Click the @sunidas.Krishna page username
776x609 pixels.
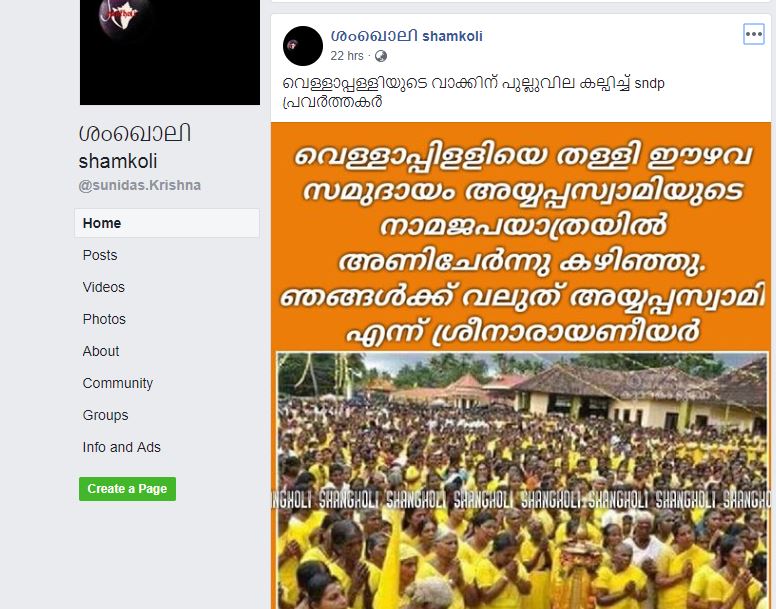point(140,186)
